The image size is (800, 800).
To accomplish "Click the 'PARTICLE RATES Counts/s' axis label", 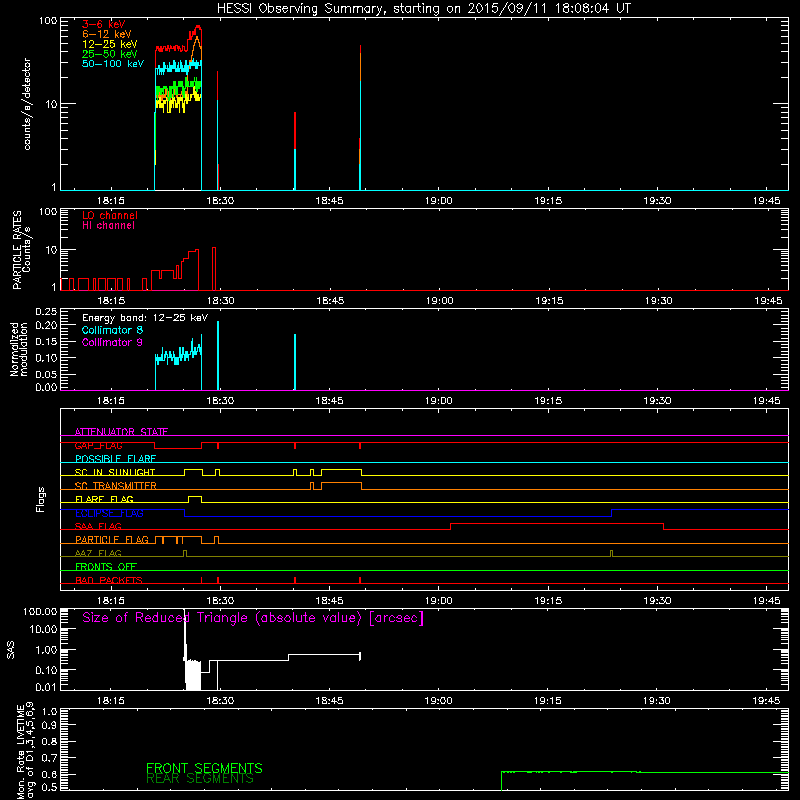I will pyautogui.click(x=22, y=250).
